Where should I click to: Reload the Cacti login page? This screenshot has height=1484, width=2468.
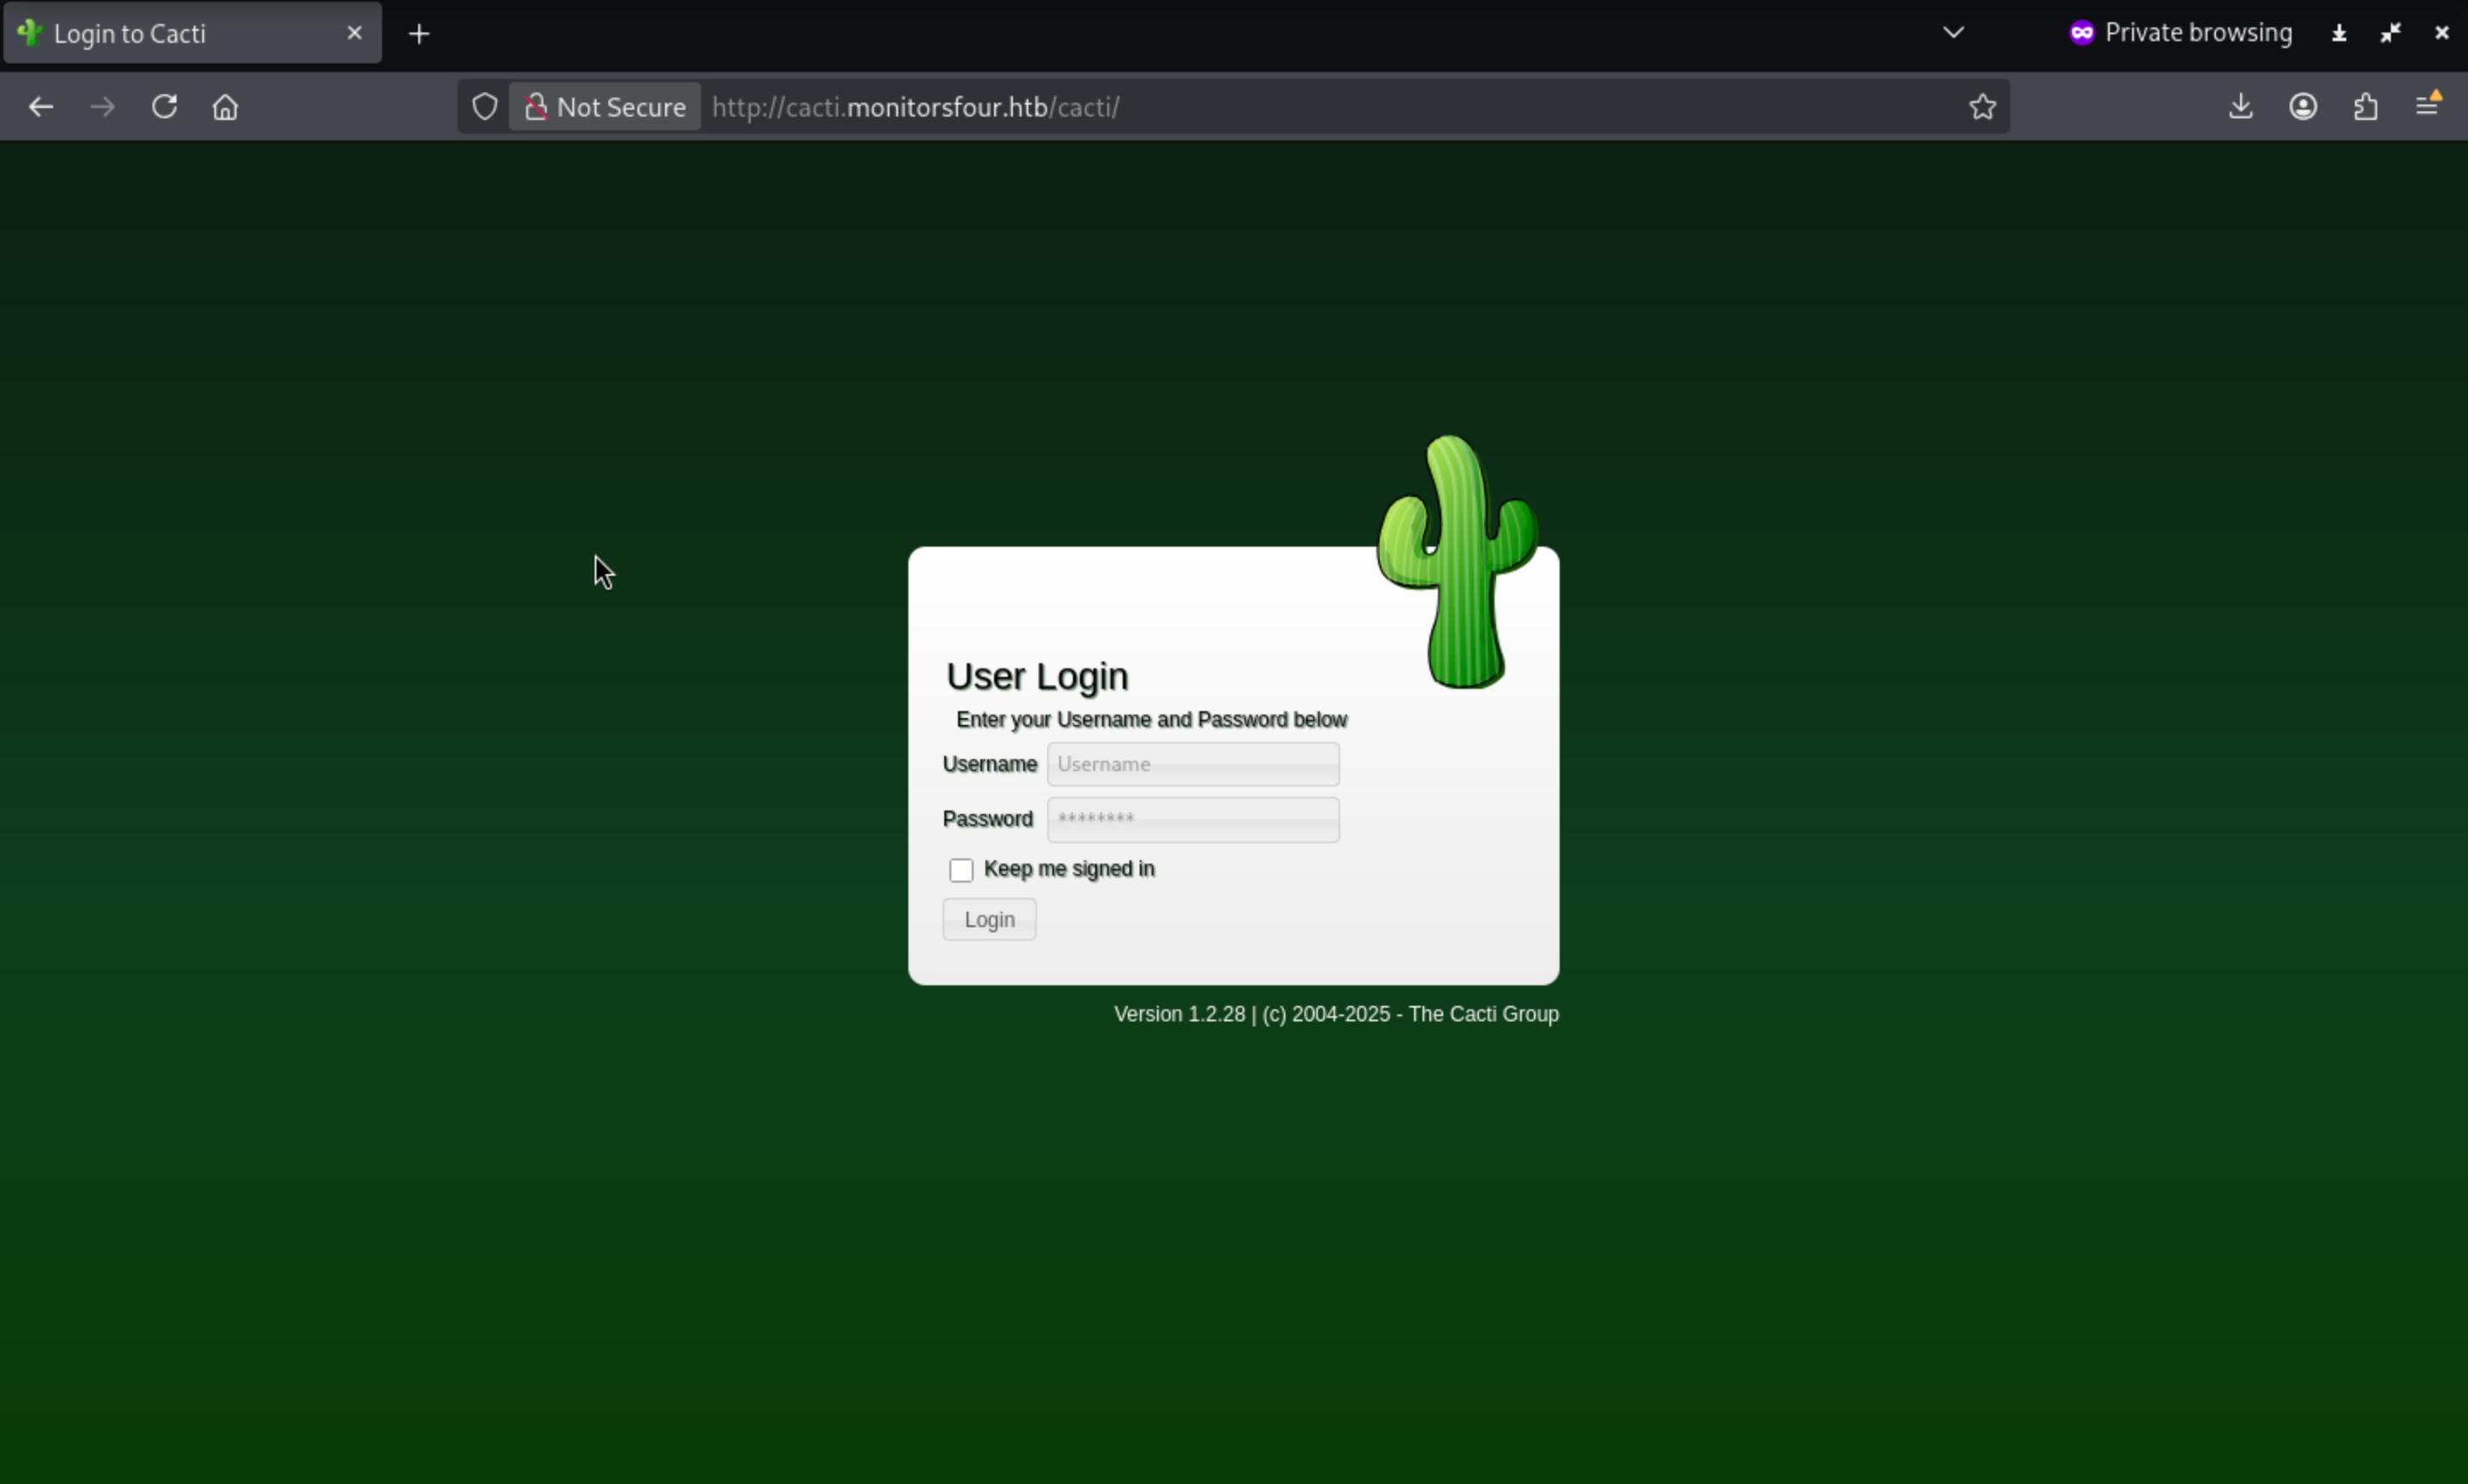(x=164, y=107)
